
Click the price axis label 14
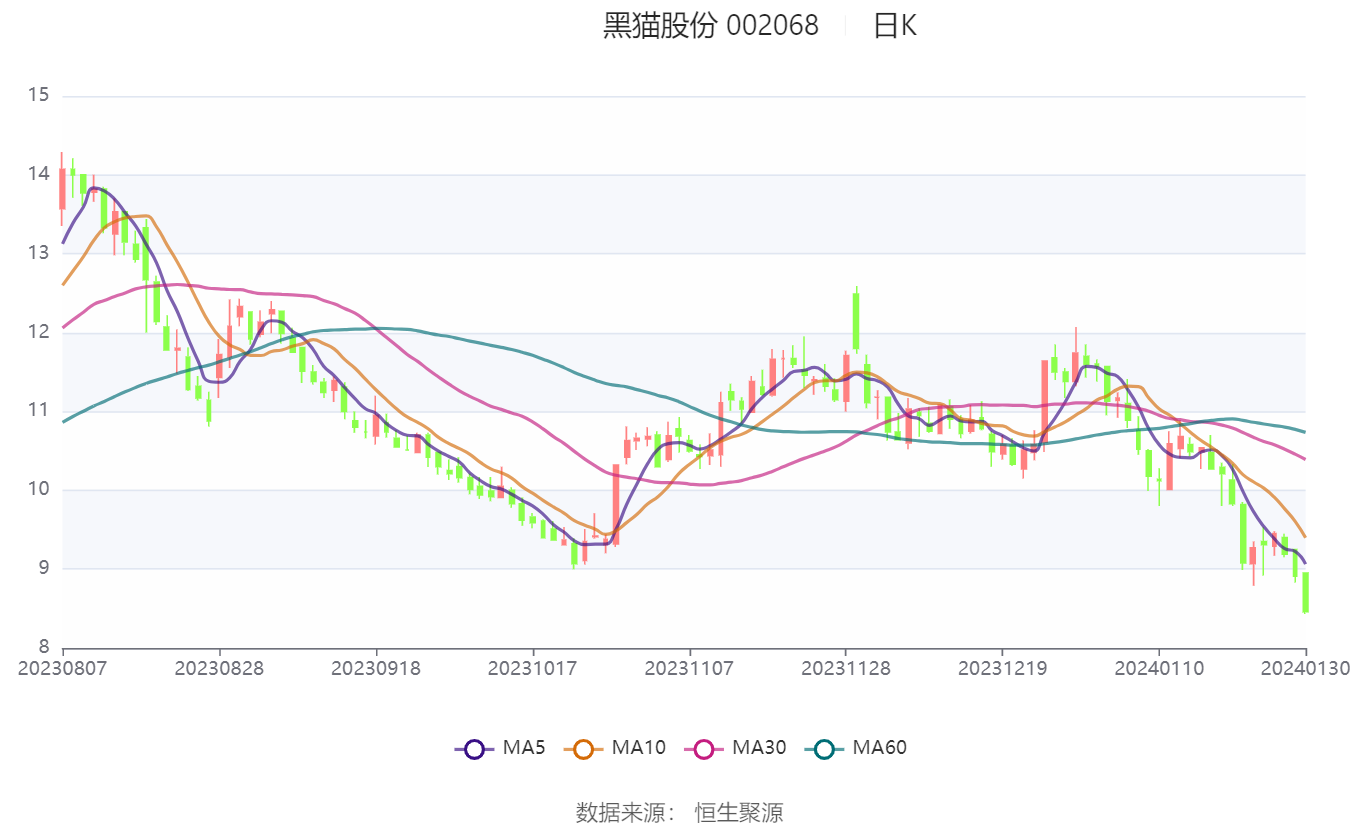coord(39,174)
